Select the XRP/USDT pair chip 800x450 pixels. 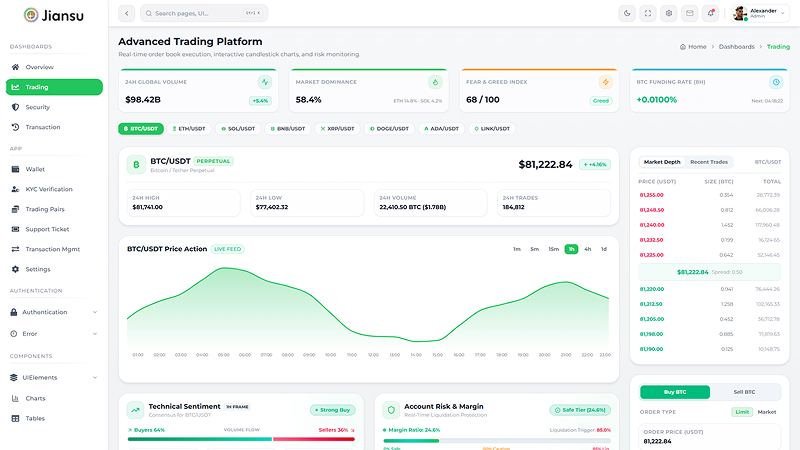337,129
